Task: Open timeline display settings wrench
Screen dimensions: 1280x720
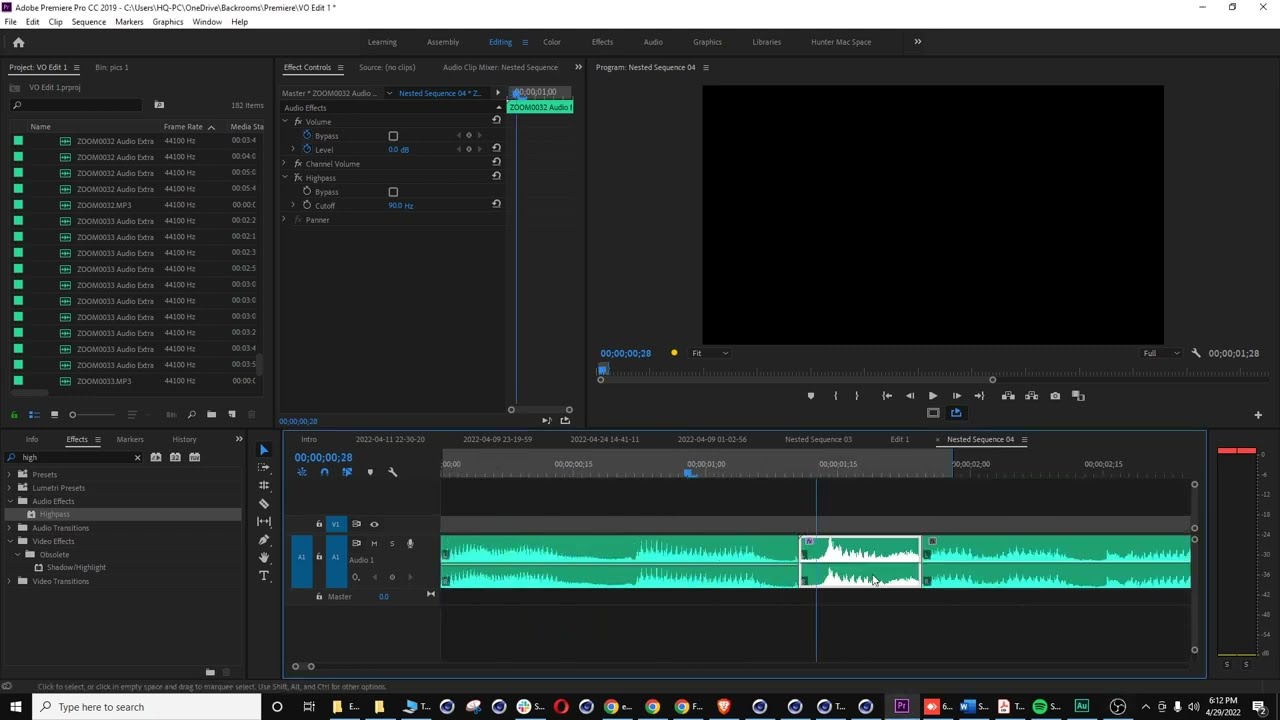Action: [392, 472]
